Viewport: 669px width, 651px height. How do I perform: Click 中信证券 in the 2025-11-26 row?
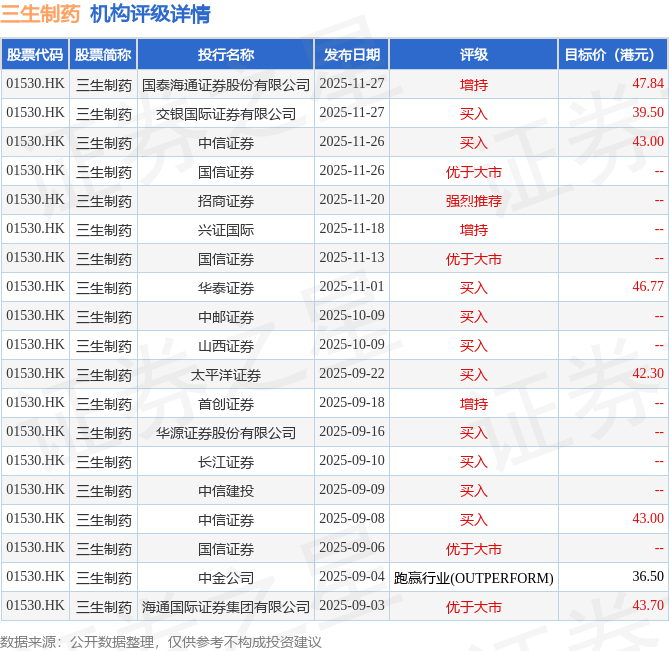tap(226, 143)
